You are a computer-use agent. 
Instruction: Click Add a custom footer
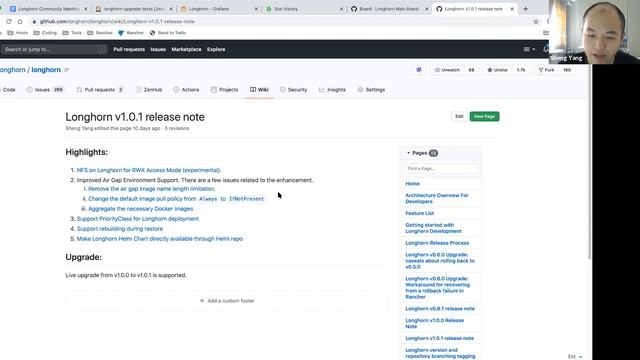point(227,301)
